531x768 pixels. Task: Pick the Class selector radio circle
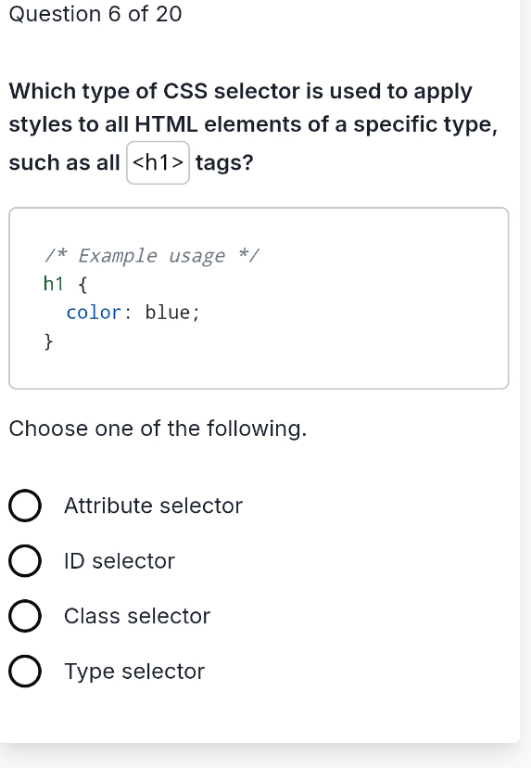coord(24,616)
